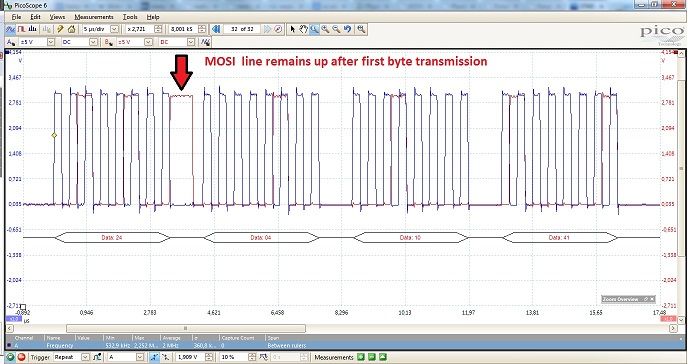This screenshot has width=688, height=364.
Task: Switch to Scope mode
Action: coord(11,29)
